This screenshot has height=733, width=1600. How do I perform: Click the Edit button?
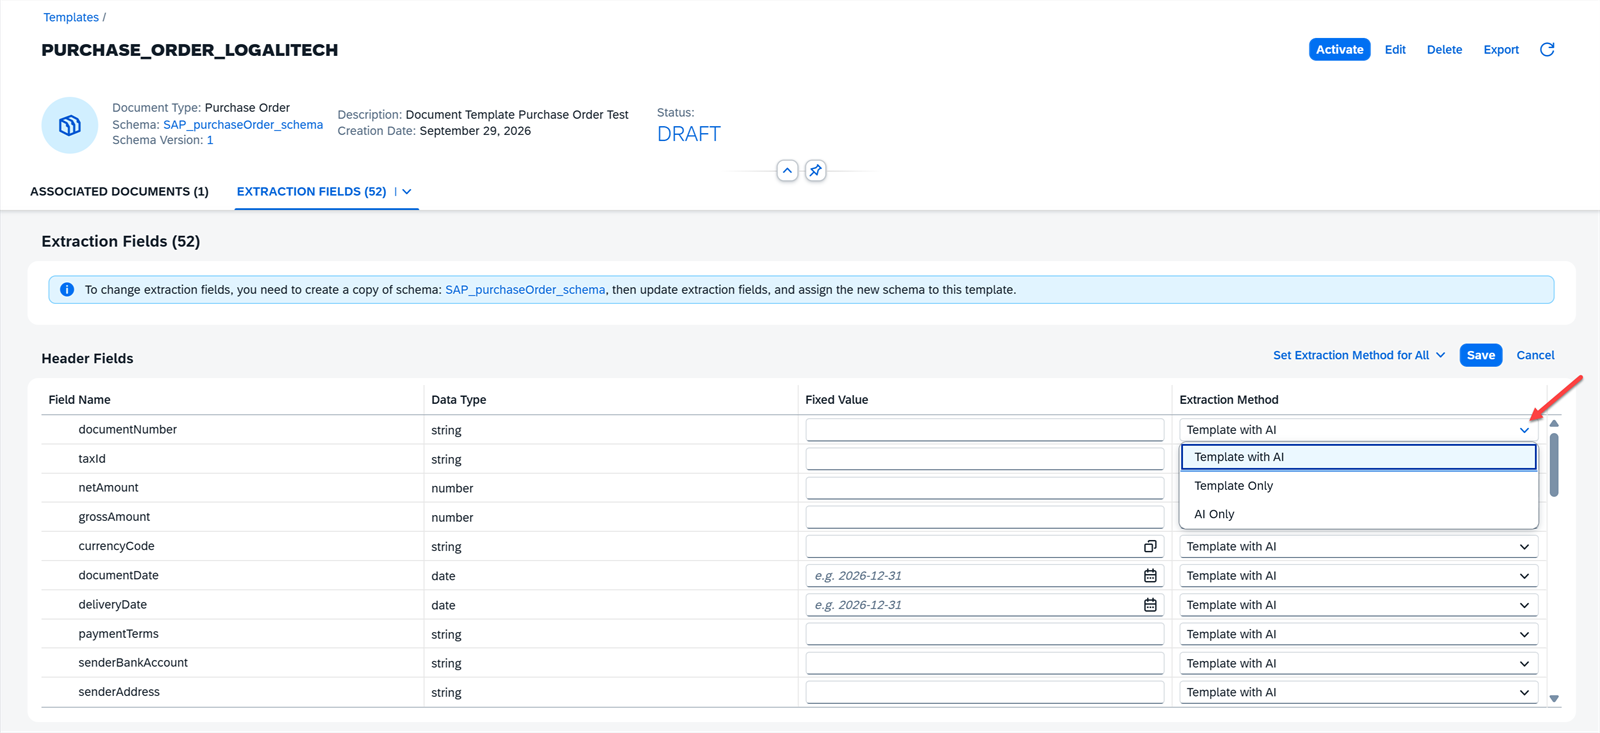1395,50
